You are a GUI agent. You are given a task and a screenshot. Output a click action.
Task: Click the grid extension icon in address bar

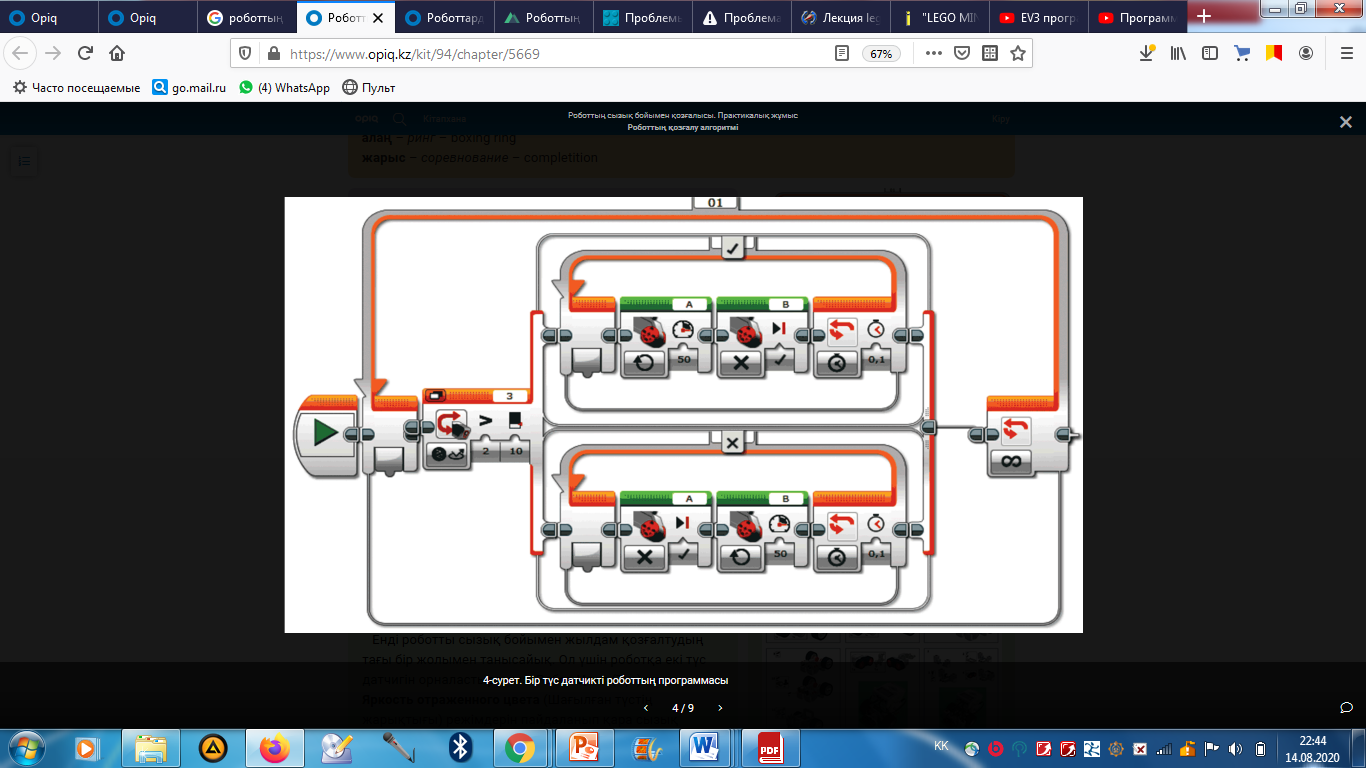click(990, 54)
